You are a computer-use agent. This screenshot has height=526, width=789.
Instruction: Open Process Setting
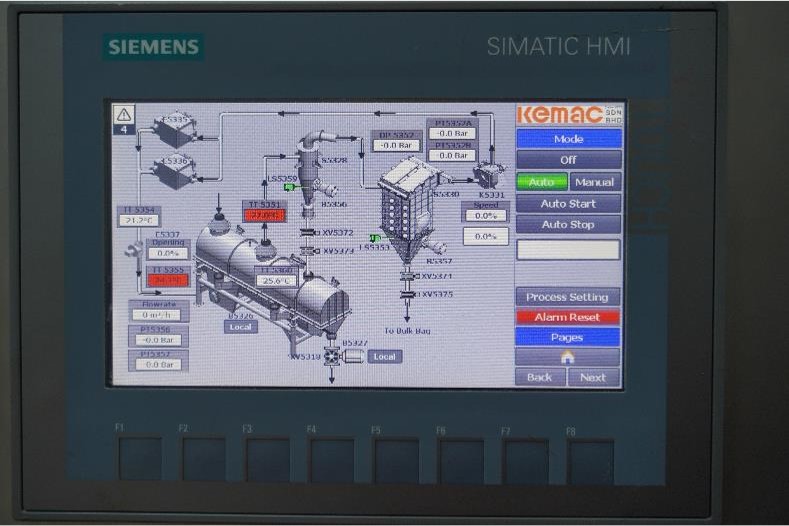click(567, 297)
